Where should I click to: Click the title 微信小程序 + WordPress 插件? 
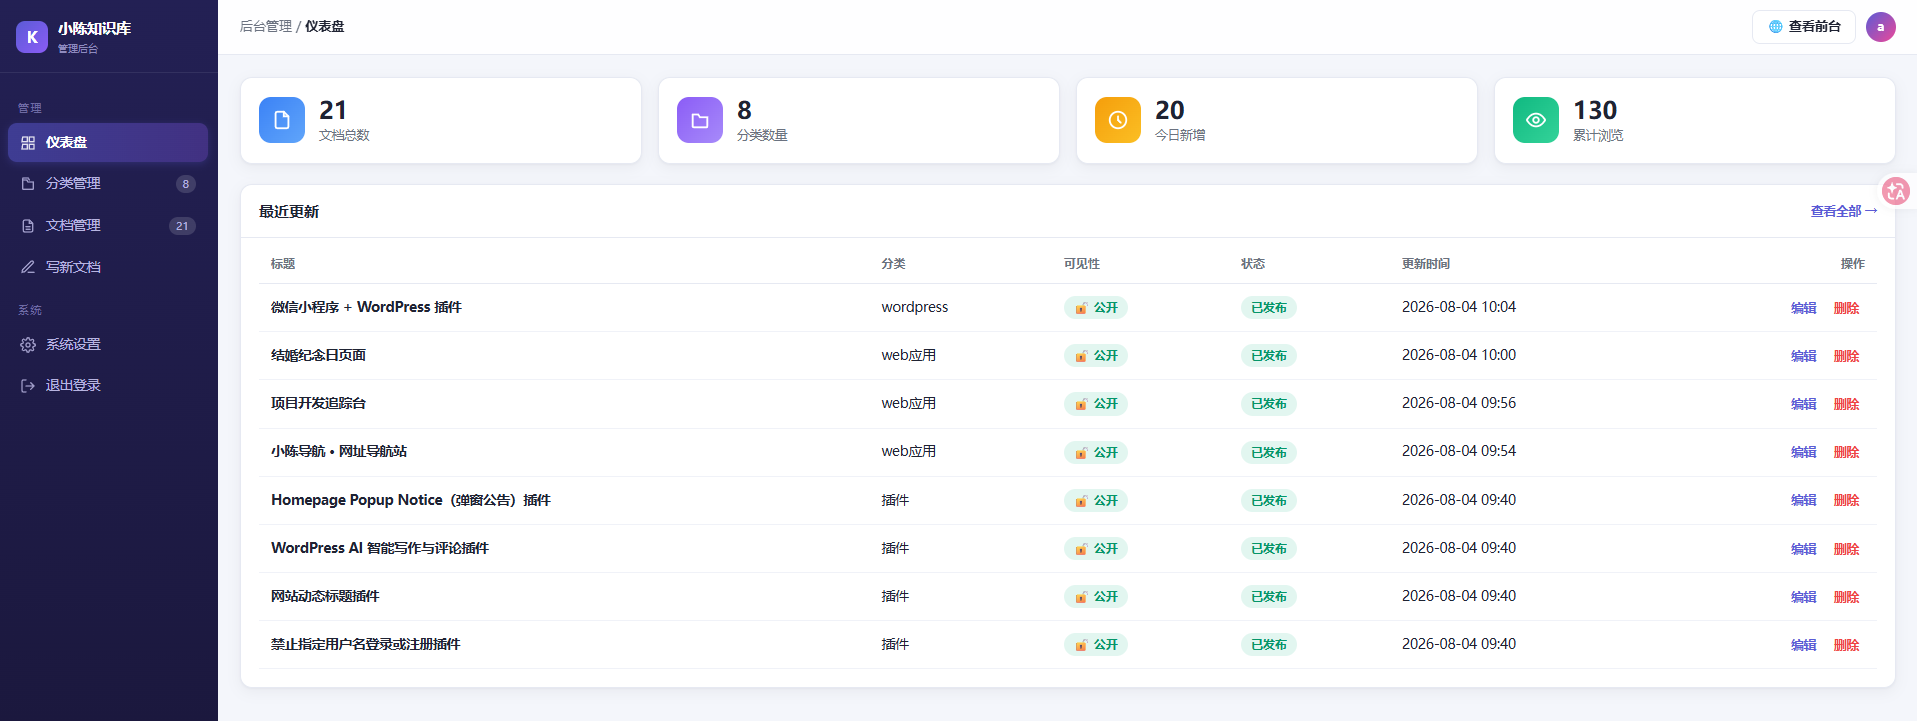[x=366, y=307]
